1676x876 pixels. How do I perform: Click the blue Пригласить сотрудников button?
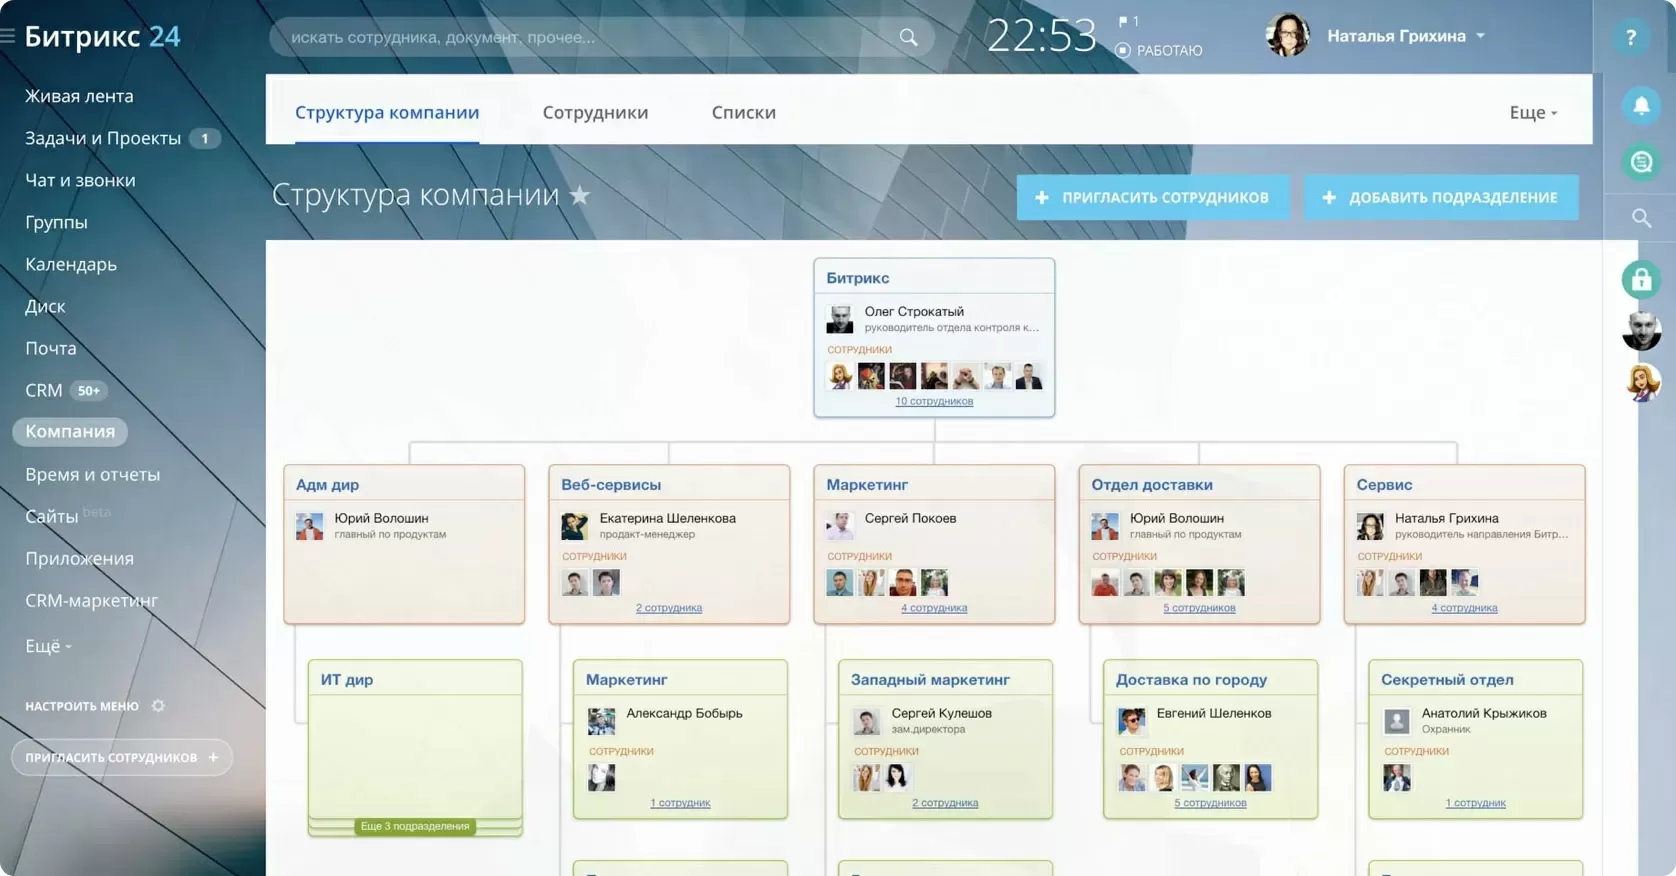click(x=1153, y=197)
